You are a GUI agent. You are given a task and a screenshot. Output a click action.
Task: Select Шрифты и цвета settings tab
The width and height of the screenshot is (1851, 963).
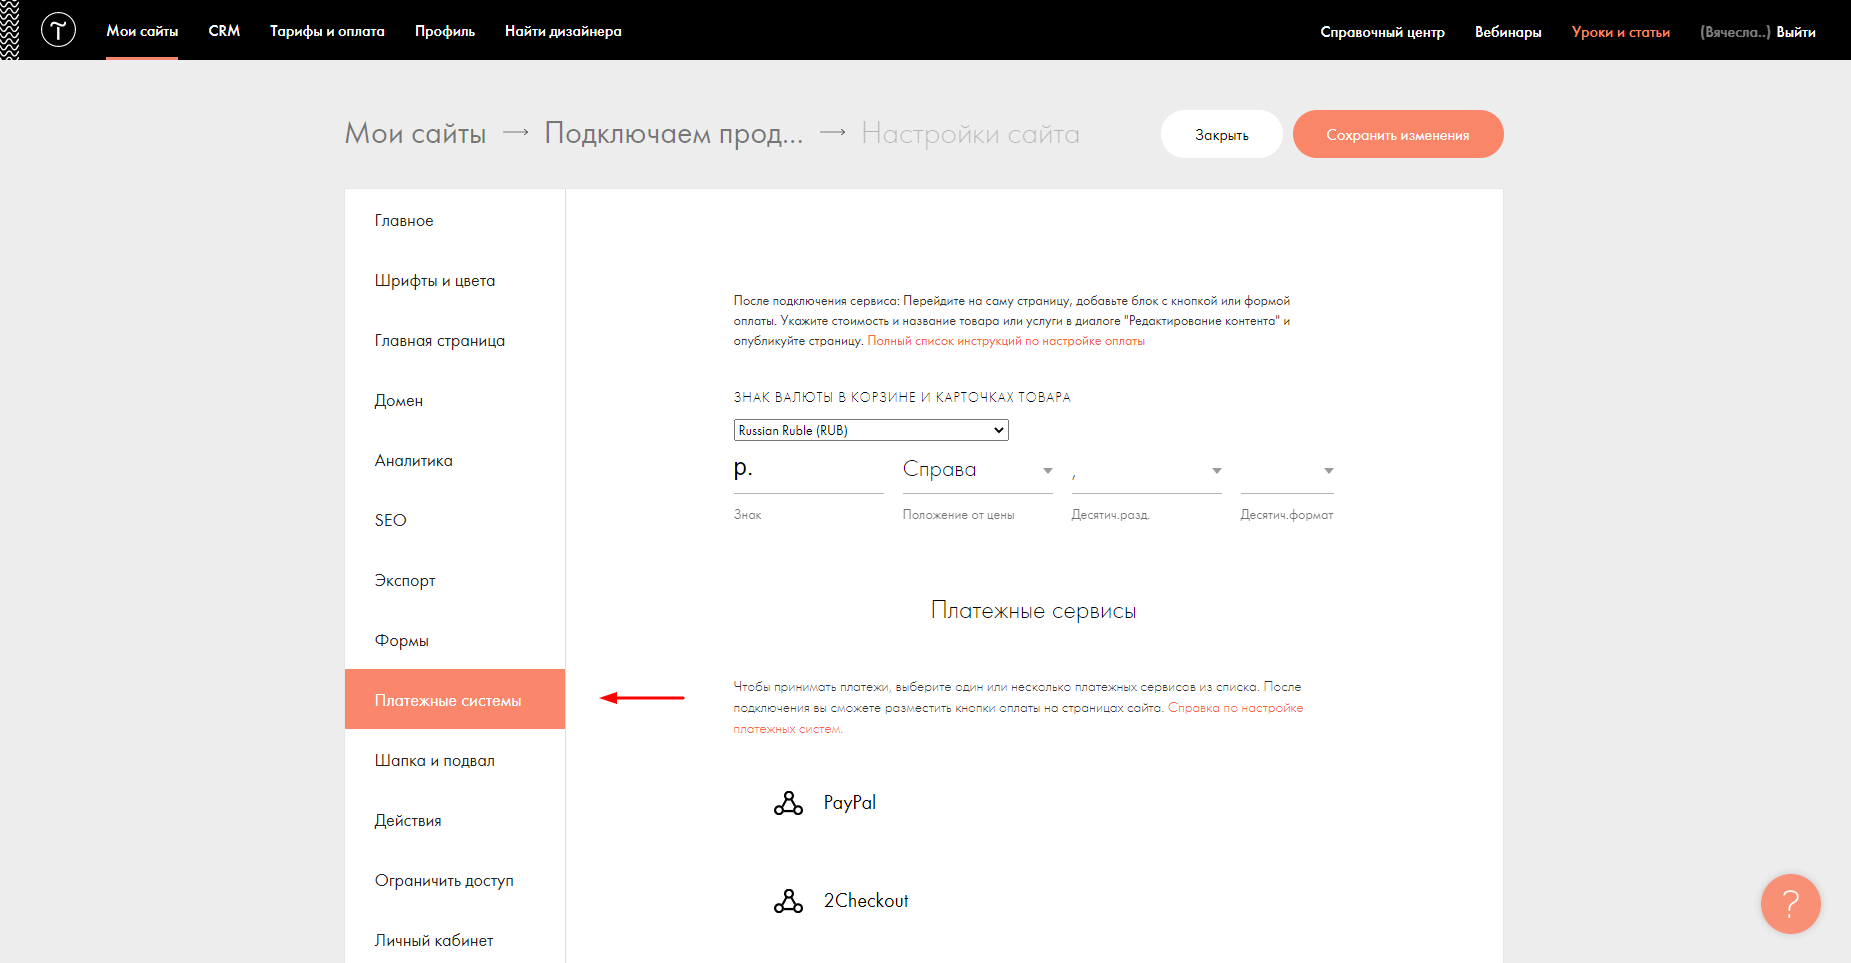[x=455, y=280]
